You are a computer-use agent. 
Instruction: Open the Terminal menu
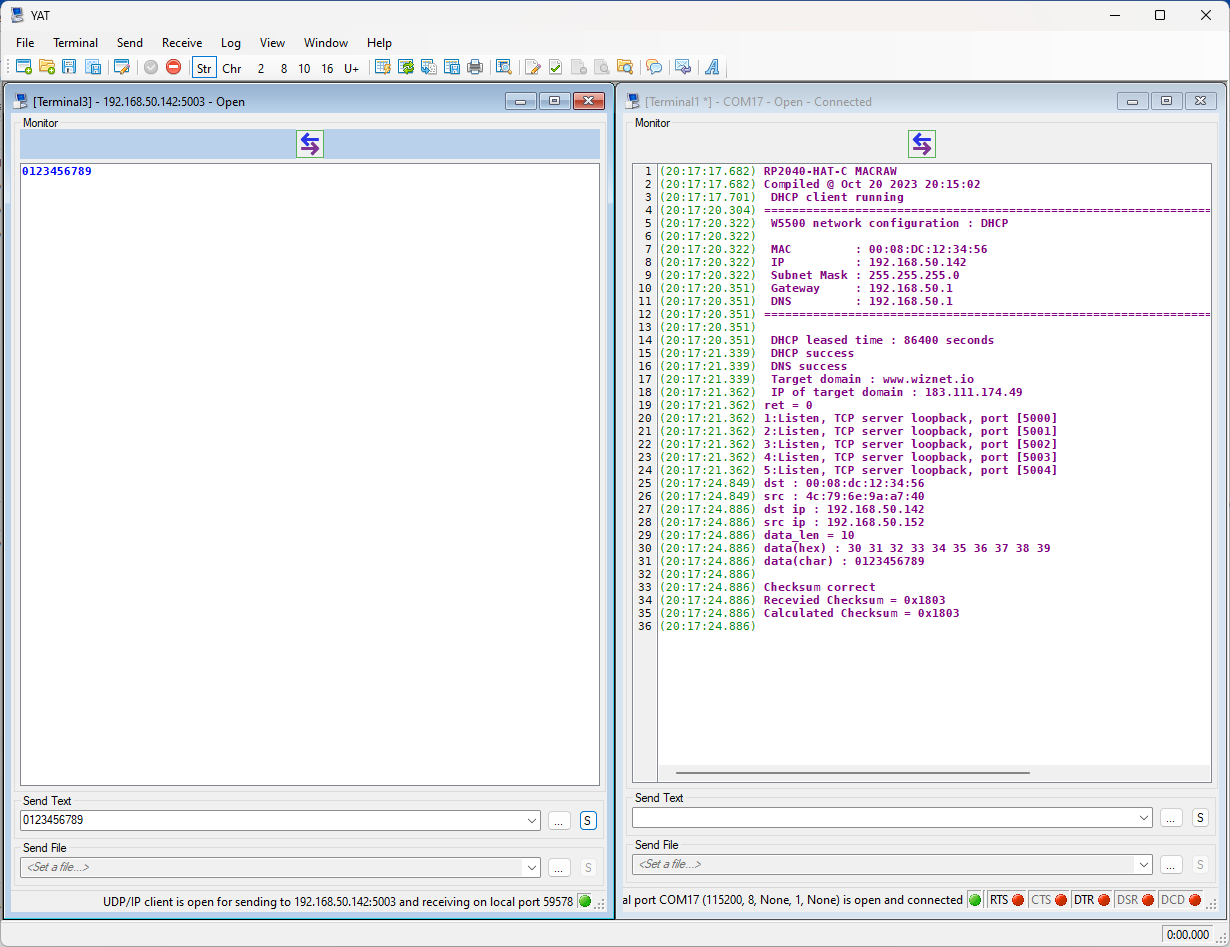pos(76,43)
